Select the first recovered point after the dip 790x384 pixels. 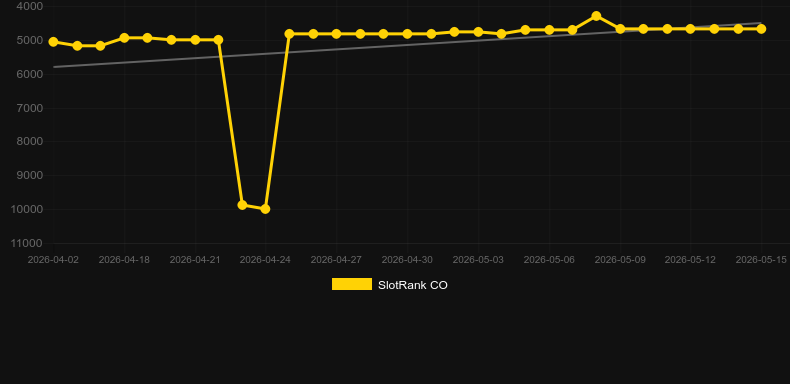pos(289,34)
